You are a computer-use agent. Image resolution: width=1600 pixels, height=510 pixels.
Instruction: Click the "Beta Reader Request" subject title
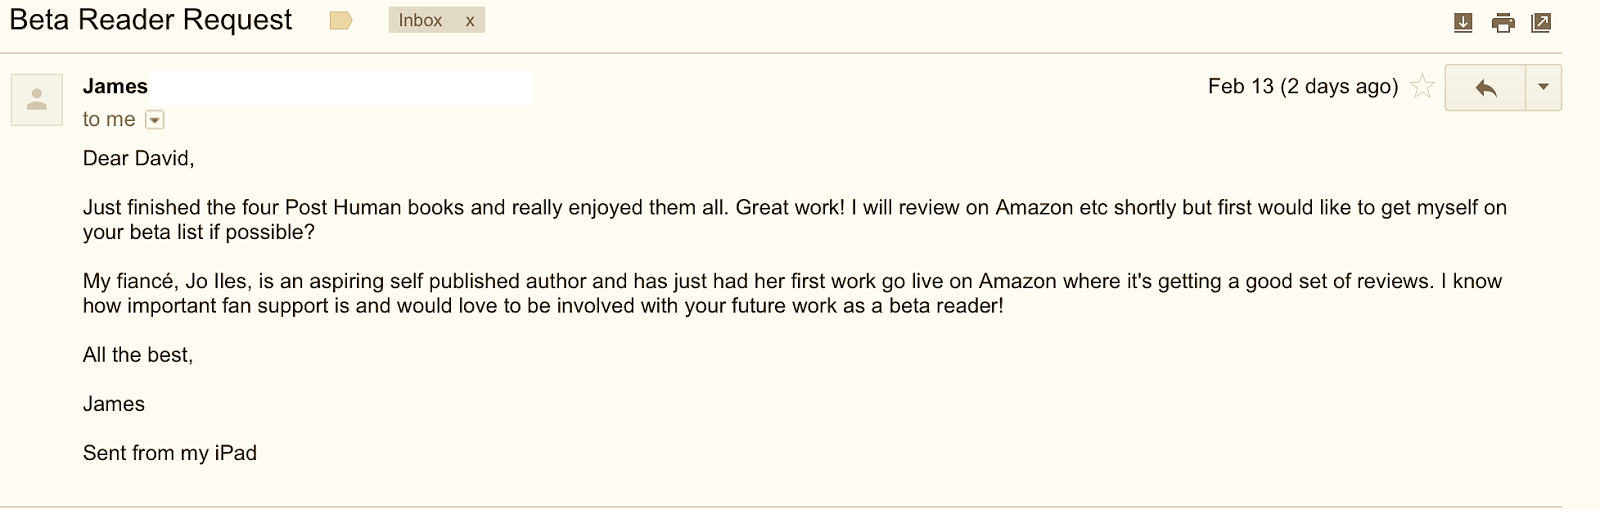(x=151, y=20)
